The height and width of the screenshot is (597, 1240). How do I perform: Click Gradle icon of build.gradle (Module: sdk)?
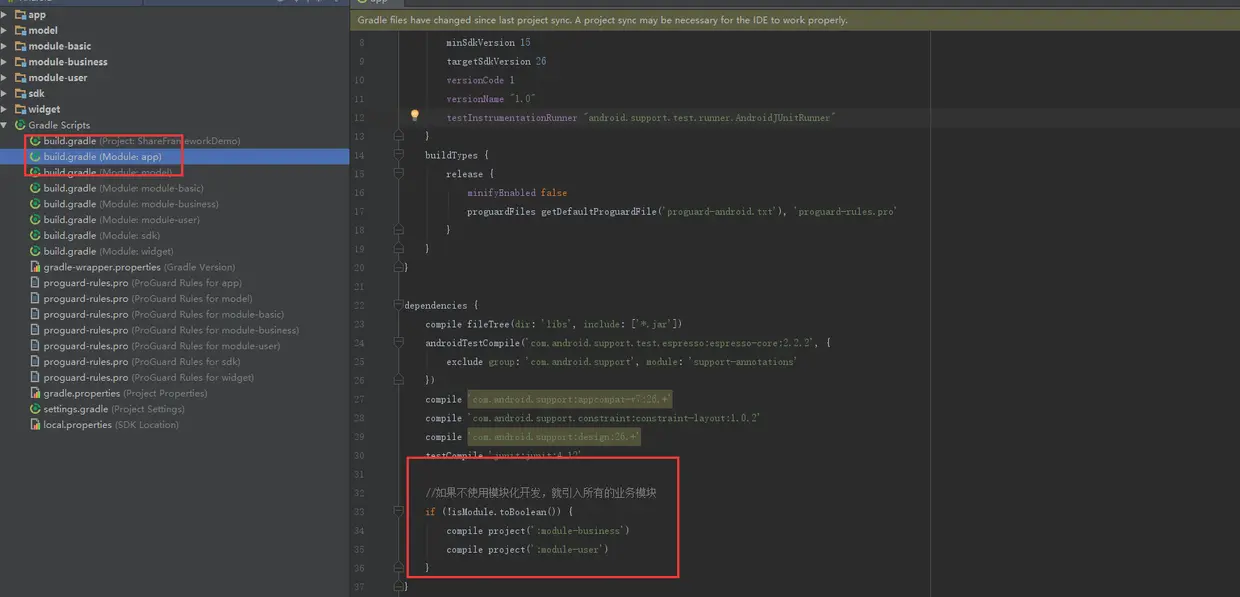coord(35,236)
